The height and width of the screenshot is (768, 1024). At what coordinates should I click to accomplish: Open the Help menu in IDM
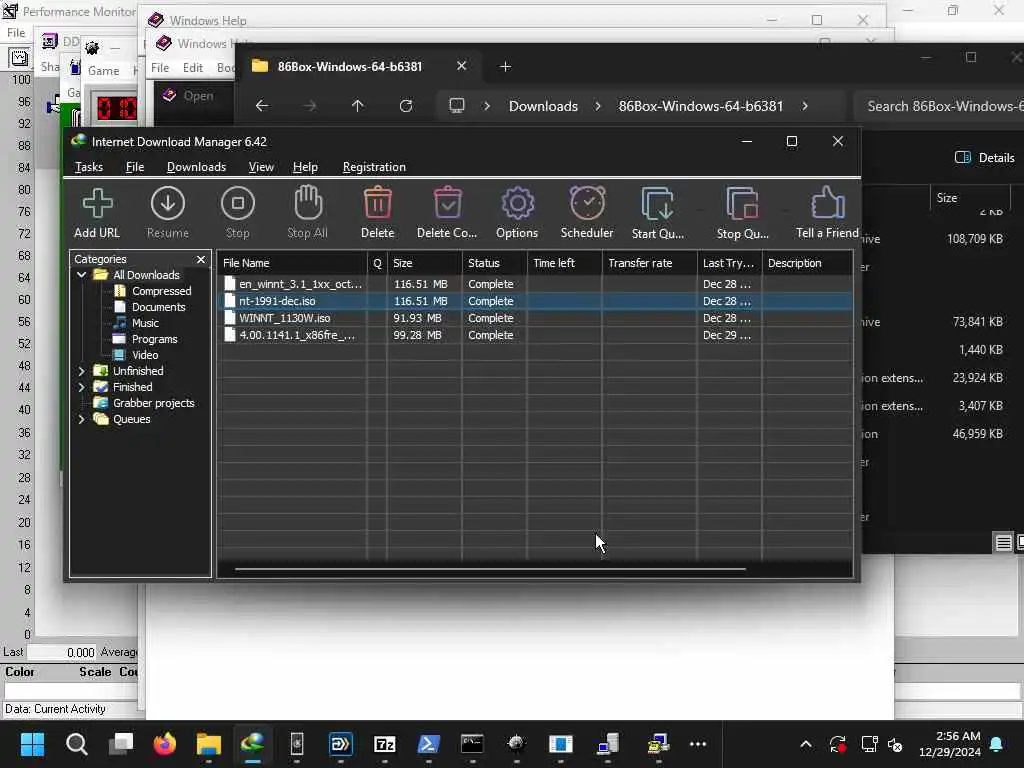pyautogui.click(x=305, y=167)
